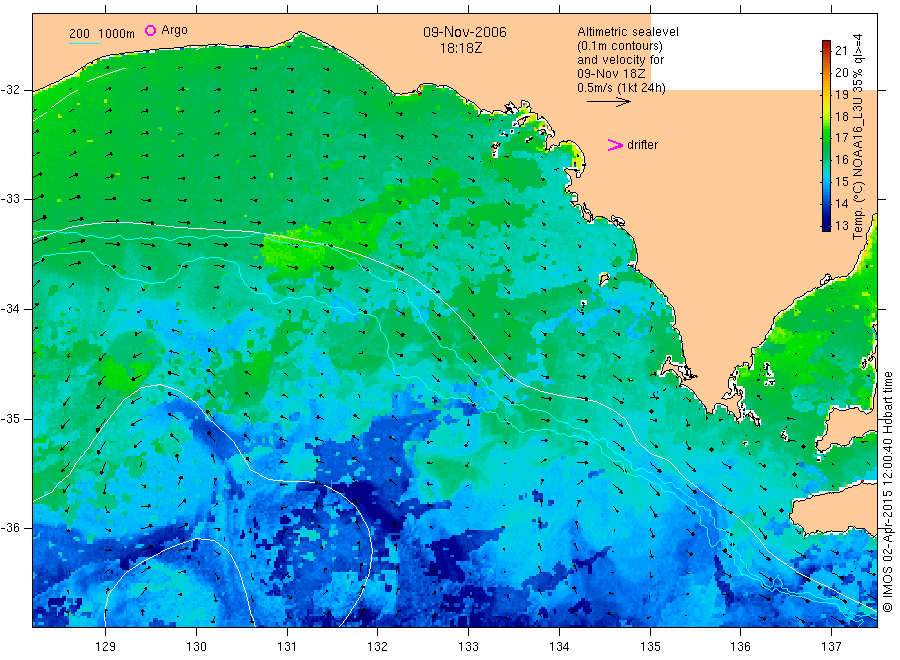Screen dimensions: 900x660
Task: Click the 16 value on temperature scale
Action: (841, 160)
